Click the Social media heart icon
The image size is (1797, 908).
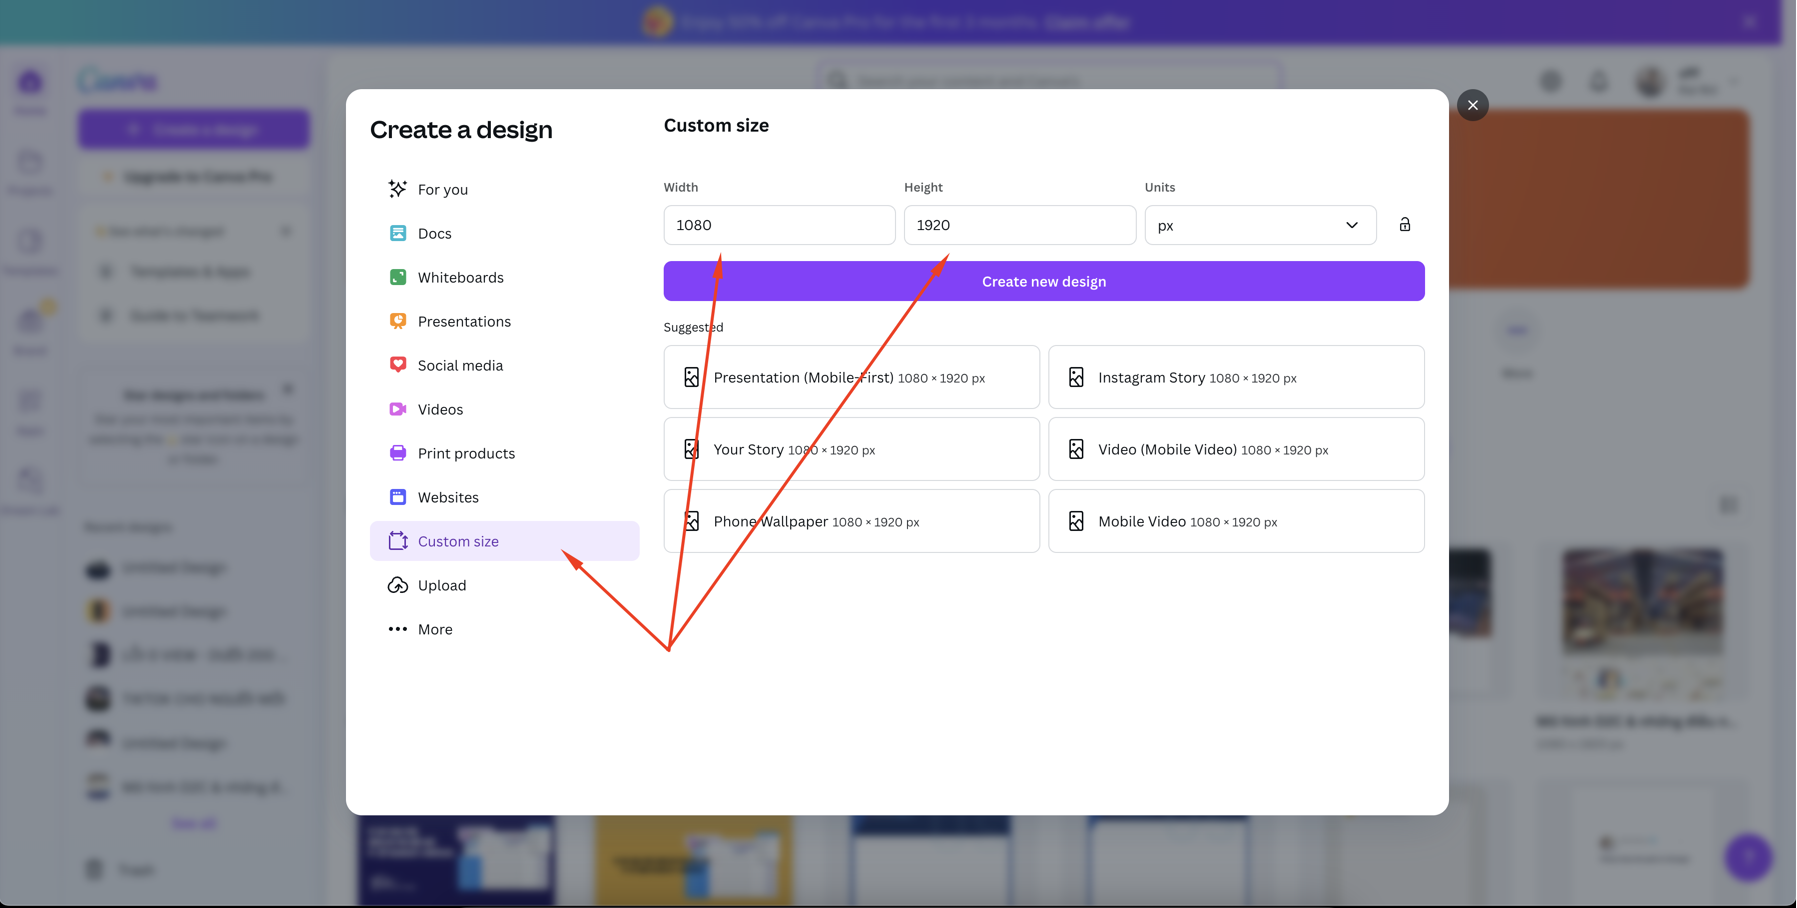pyautogui.click(x=397, y=365)
